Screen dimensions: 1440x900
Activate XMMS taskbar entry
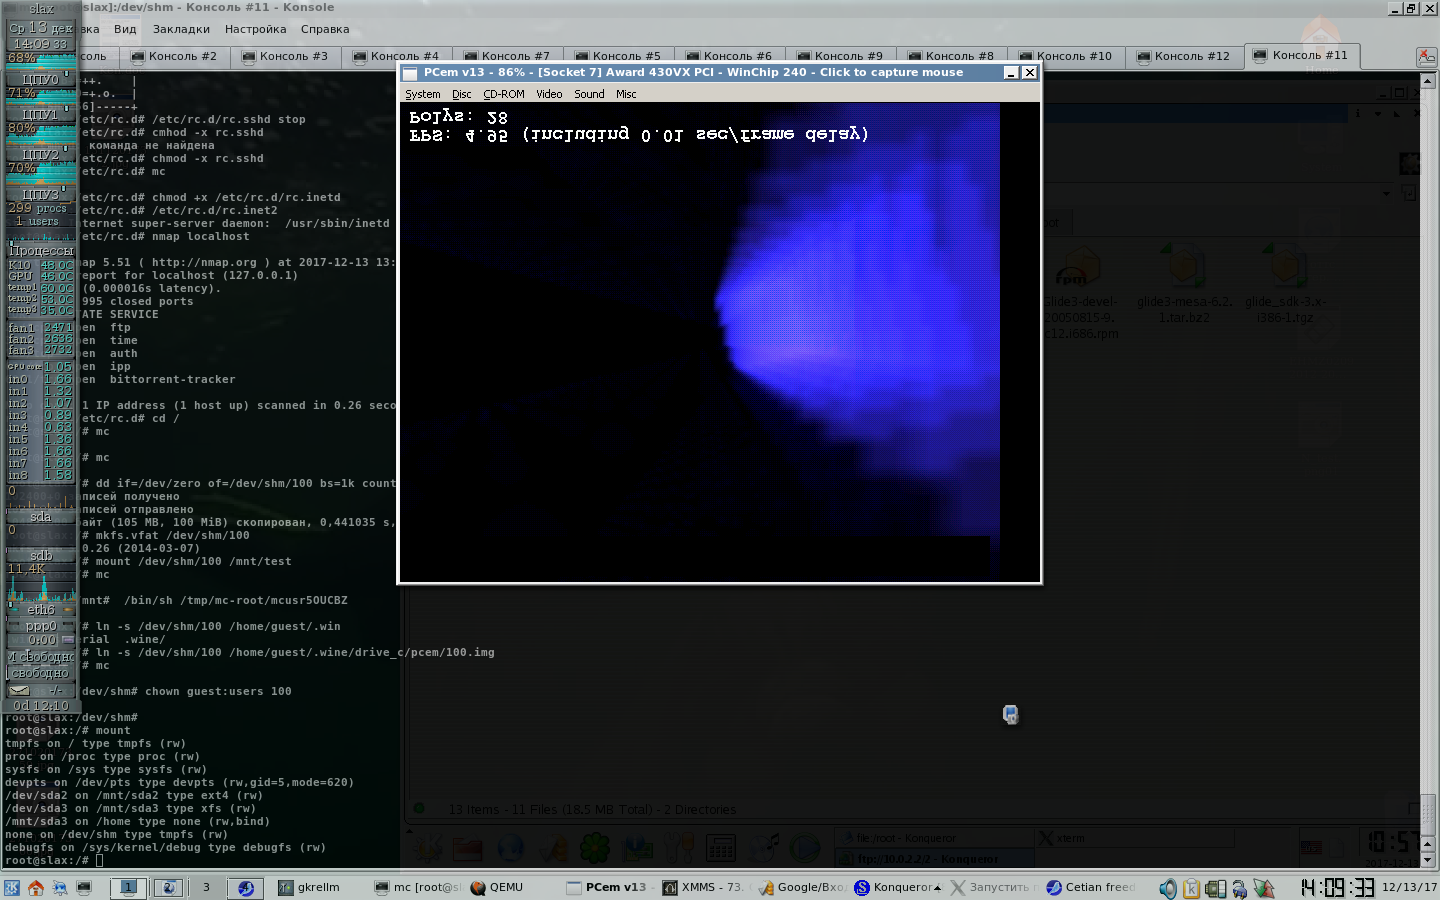point(704,887)
